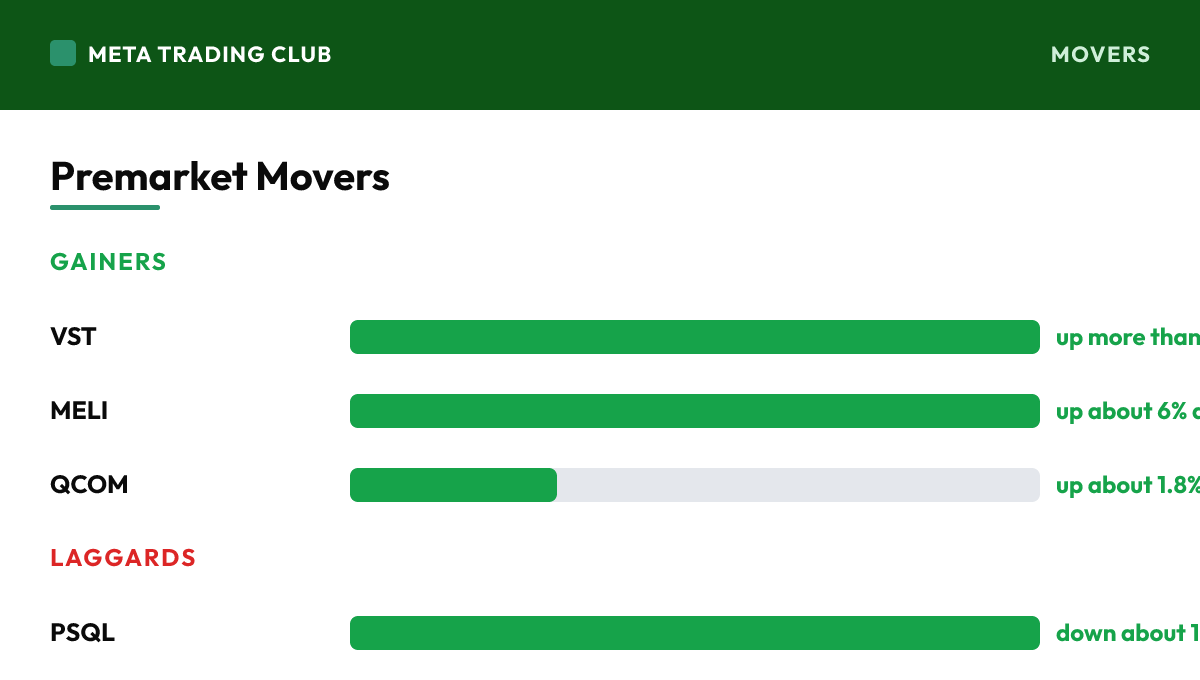
Task: Click the 'up about 6%' text beside MELI
Action: (1122, 412)
